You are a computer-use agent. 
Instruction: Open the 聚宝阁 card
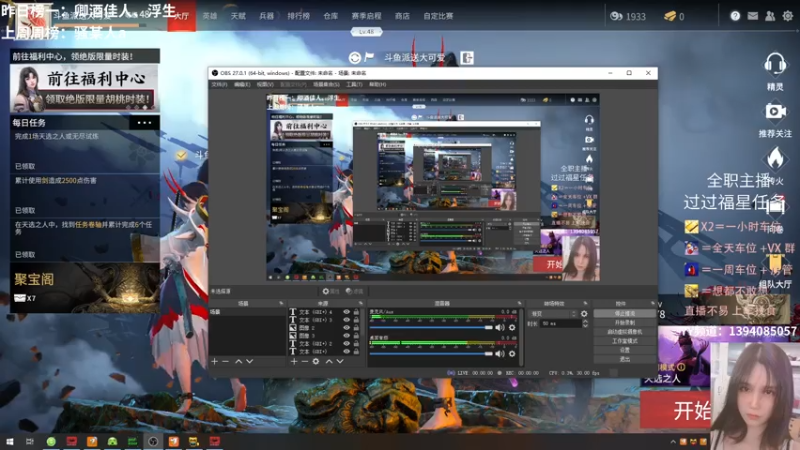pos(85,287)
